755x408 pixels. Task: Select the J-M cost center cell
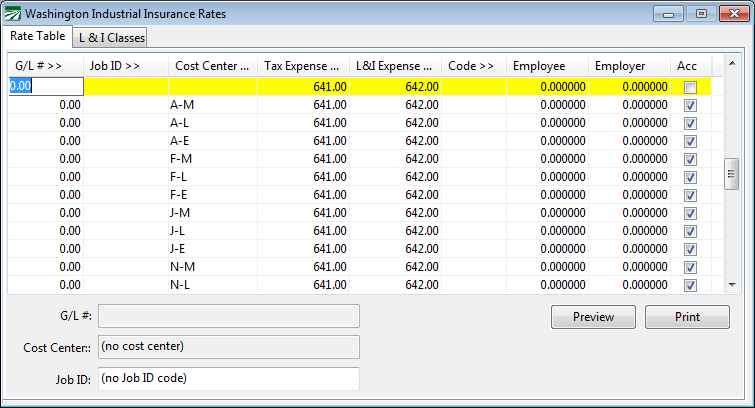pos(213,213)
